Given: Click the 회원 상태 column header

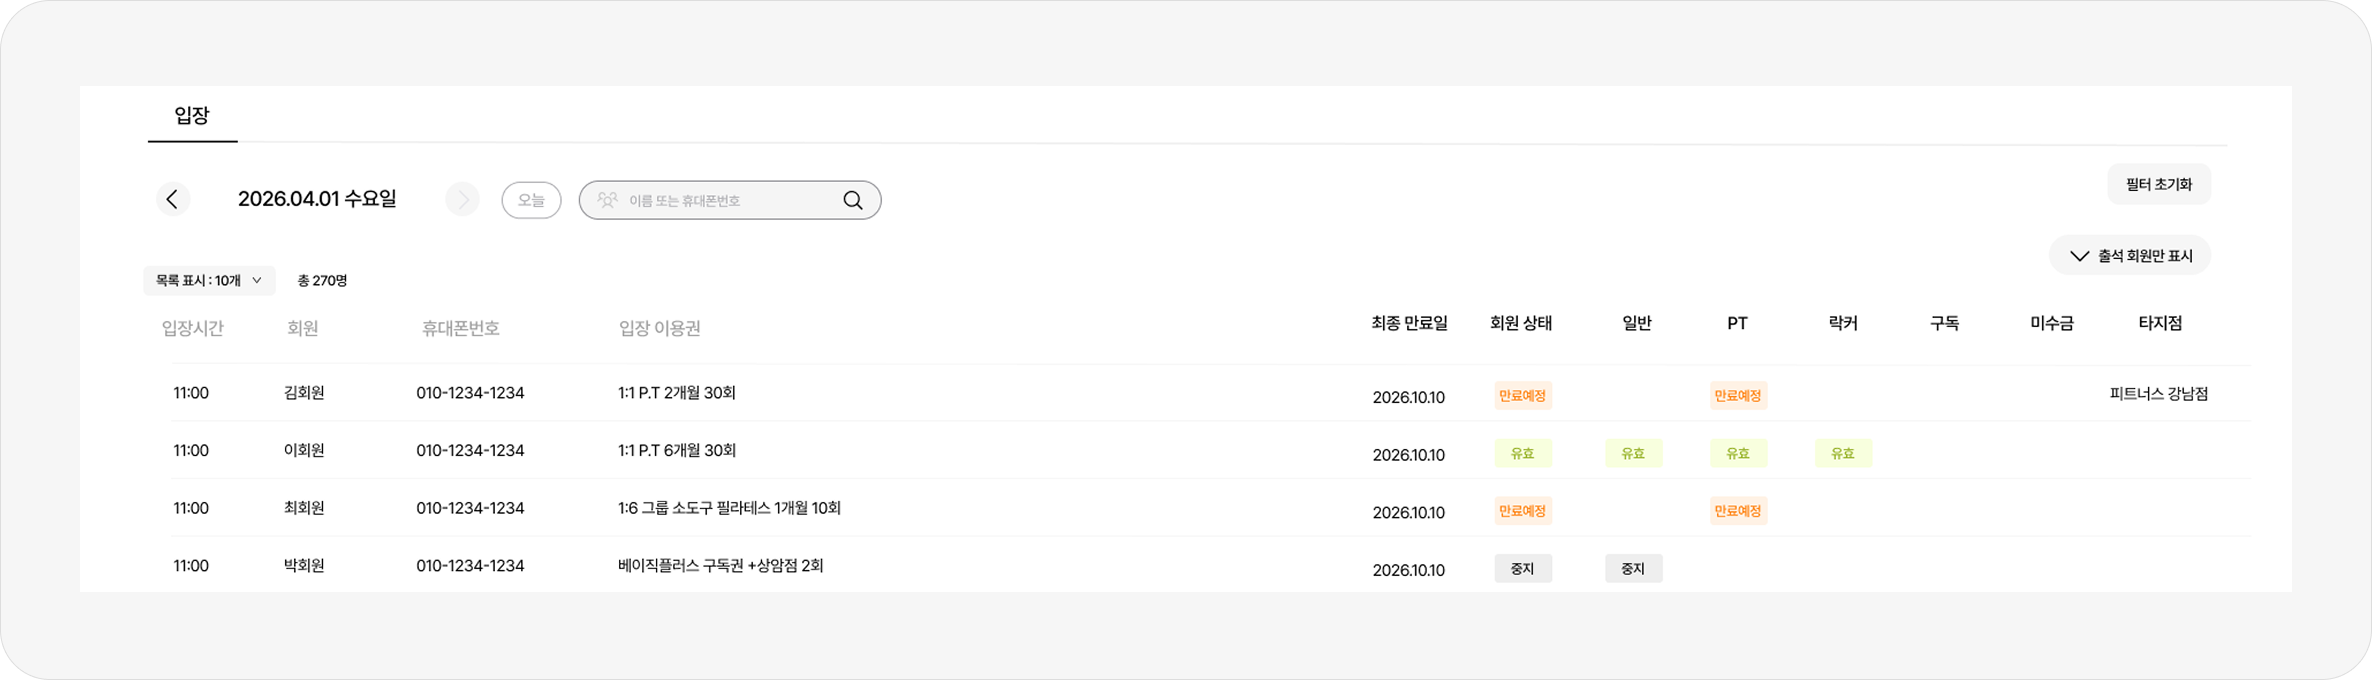Looking at the screenshot, I should click(x=1520, y=323).
